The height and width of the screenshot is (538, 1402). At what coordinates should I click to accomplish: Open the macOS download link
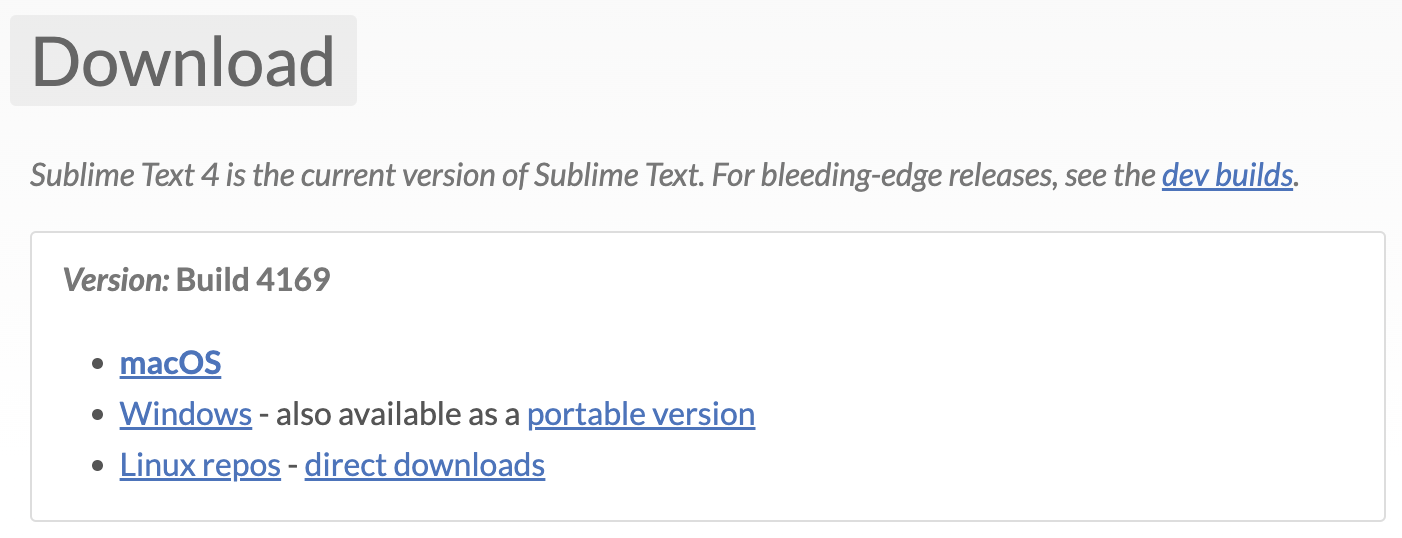170,362
